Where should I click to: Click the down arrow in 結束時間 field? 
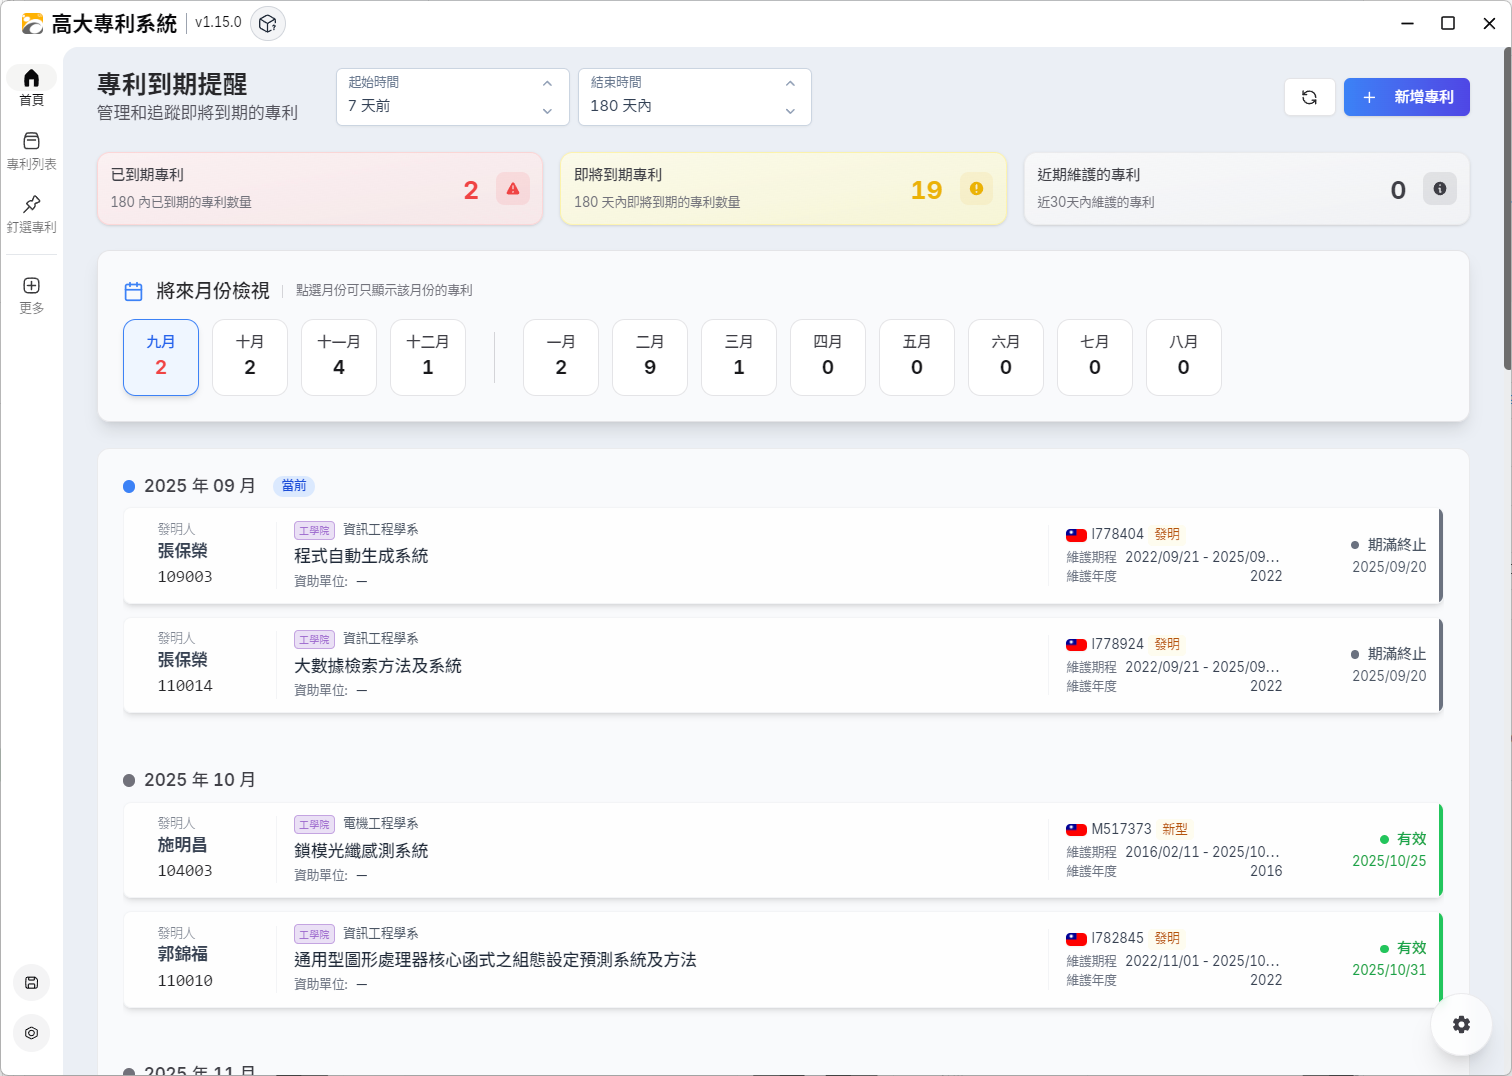click(x=790, y=111)
